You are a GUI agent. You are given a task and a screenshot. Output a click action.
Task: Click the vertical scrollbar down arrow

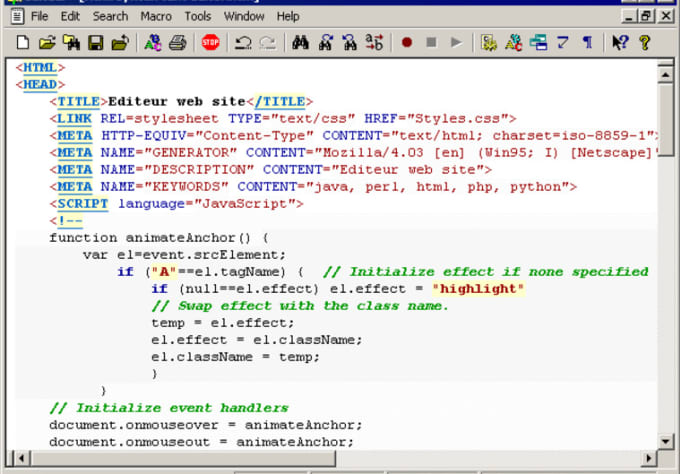tap(665, 441)
